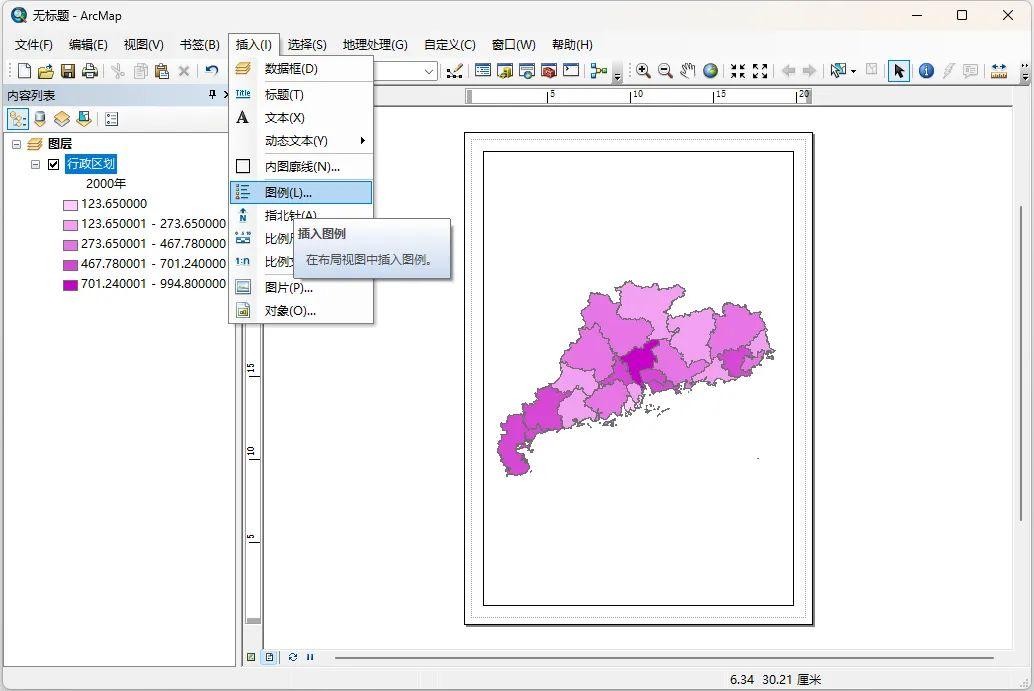This screenshot has width=1034, height=691.
Task: Select the Pan hand tool
Action: 688,71
